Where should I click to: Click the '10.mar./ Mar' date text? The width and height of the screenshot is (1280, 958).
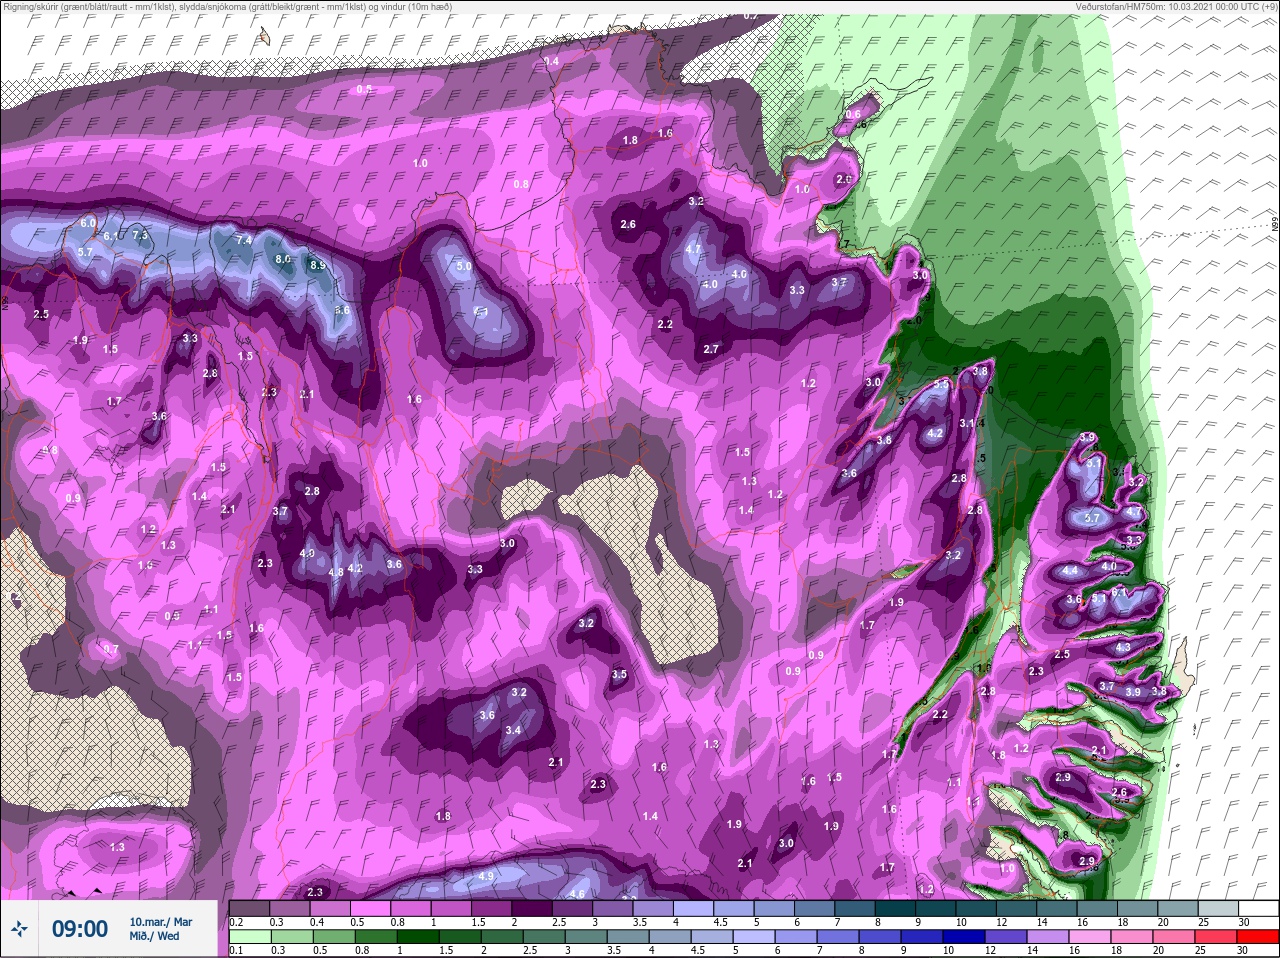pyautogui.click(x=161, y=922)
